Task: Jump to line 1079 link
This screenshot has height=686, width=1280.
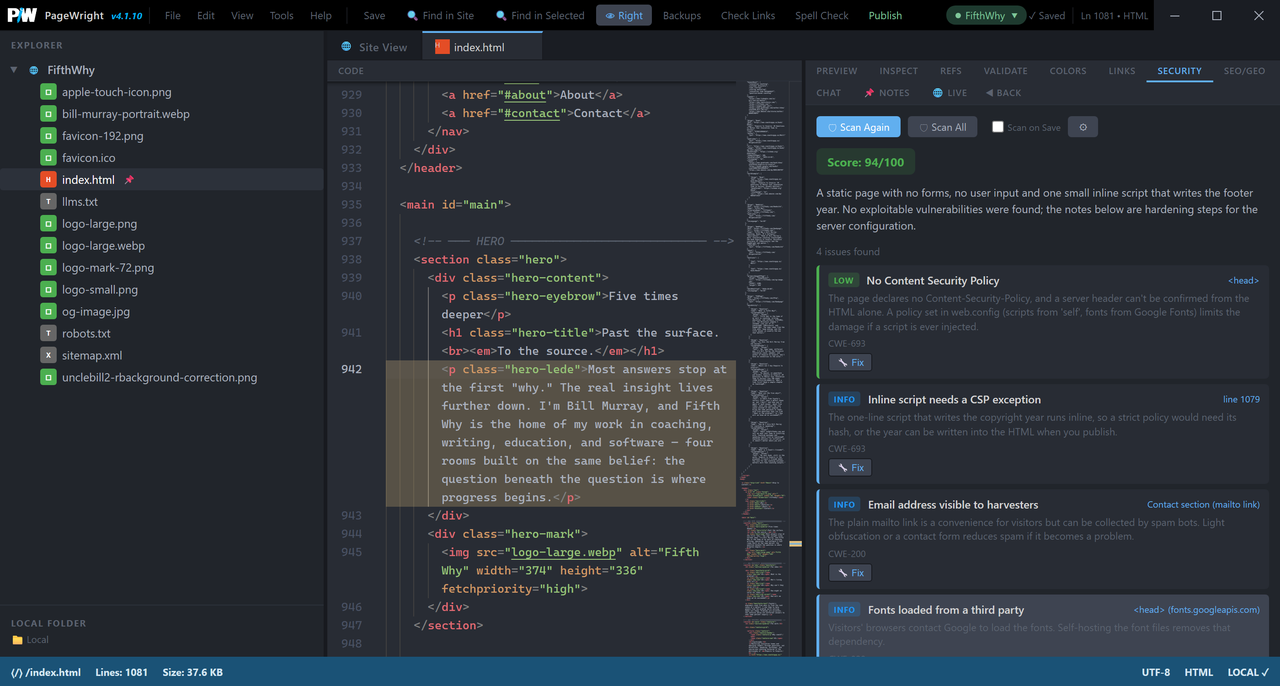Action: [x=1241, y=399]
